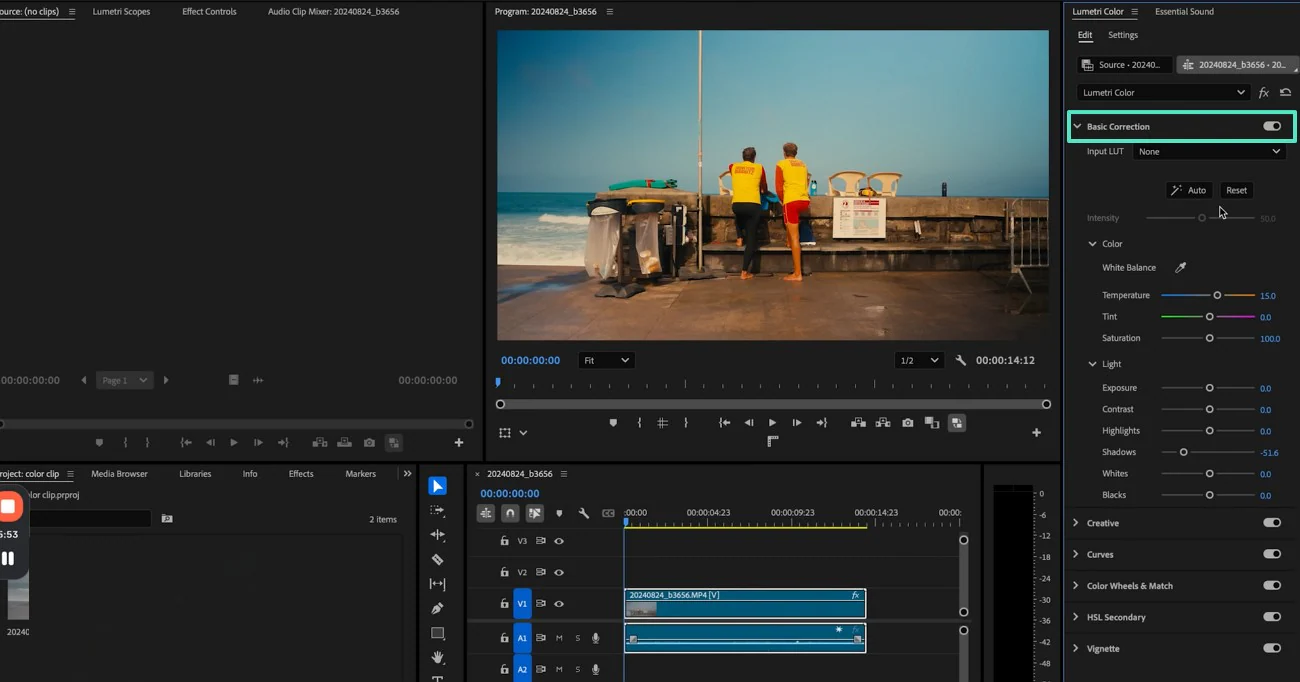Open the Effects panel tab
Image resolution: width=1300 pixels, height=682 pixels.
(x=301, y=474)
